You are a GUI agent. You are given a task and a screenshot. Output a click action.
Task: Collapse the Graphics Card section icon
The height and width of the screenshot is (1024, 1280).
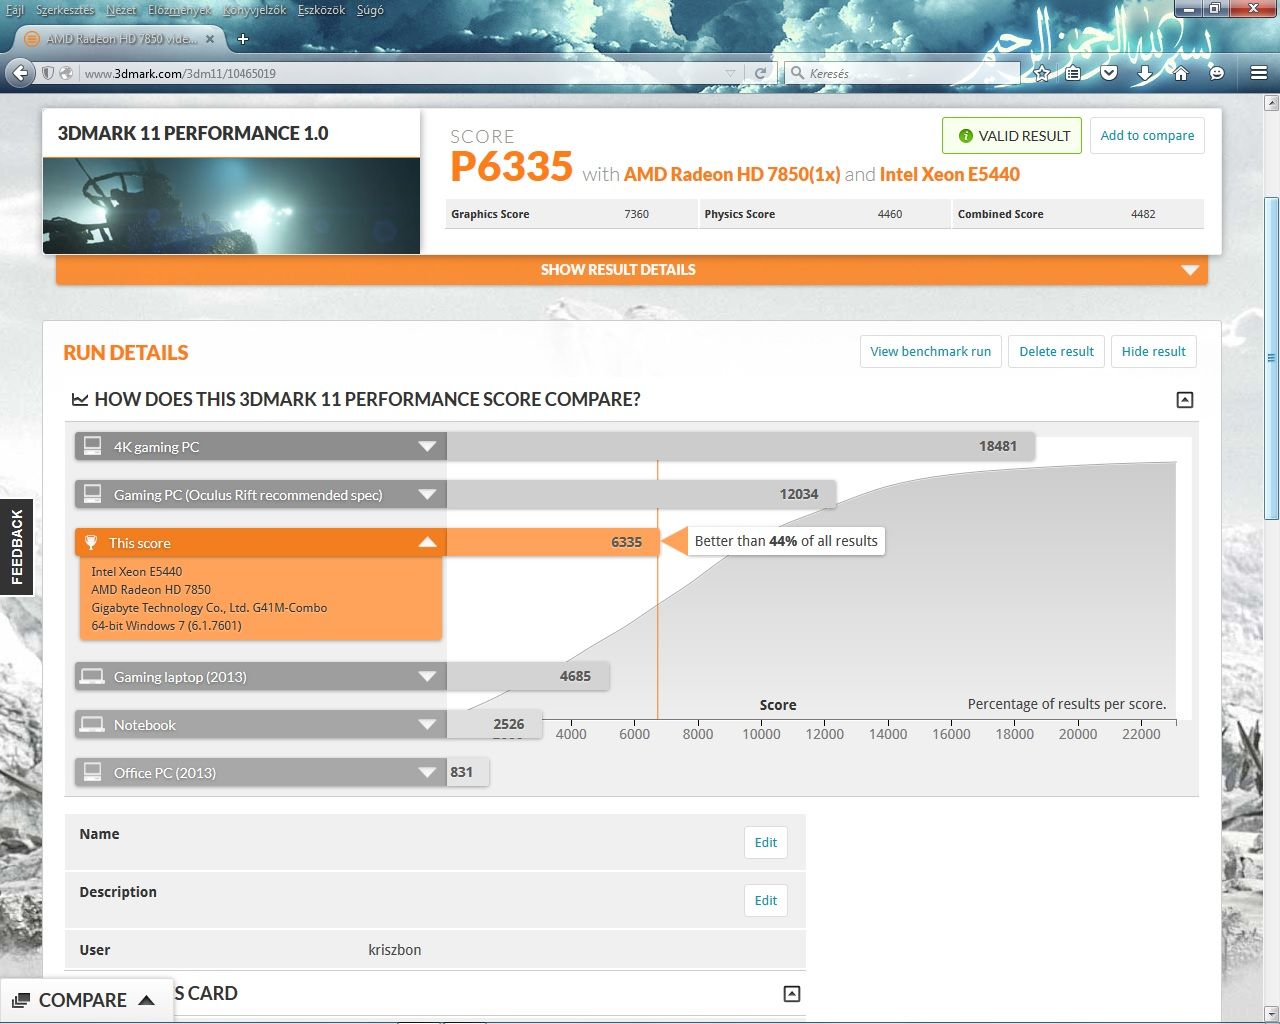[x=792, y=994]
